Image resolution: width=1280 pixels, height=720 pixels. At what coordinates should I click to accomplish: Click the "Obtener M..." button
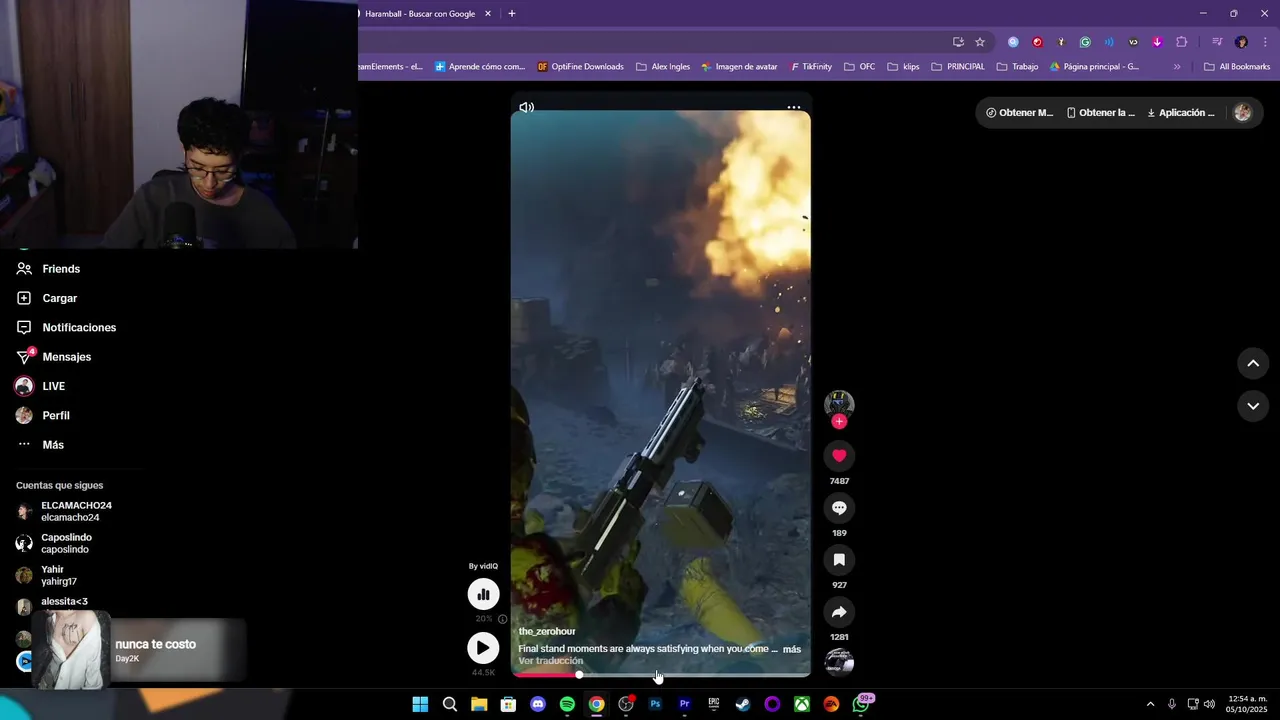pyautogui.click(x=1020, y=113)
